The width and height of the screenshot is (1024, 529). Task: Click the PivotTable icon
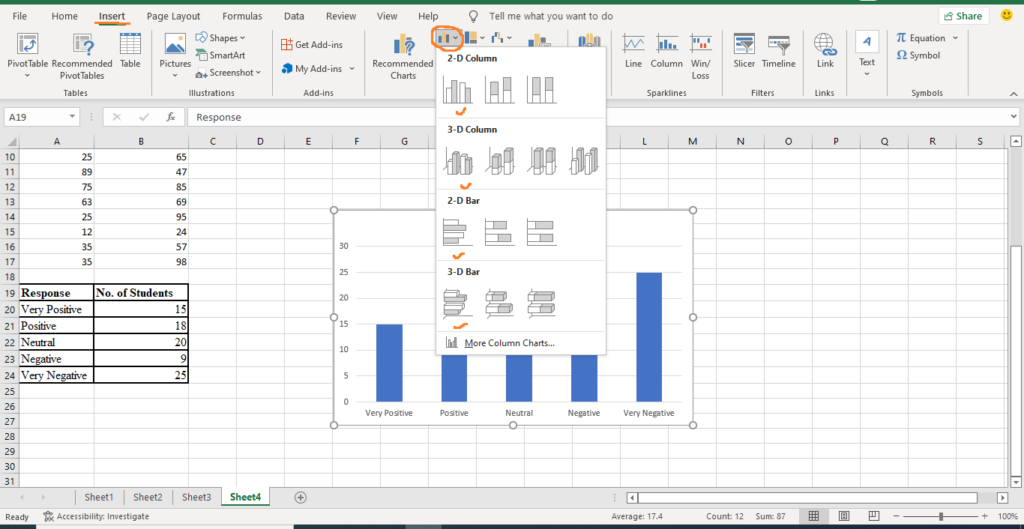27,44
